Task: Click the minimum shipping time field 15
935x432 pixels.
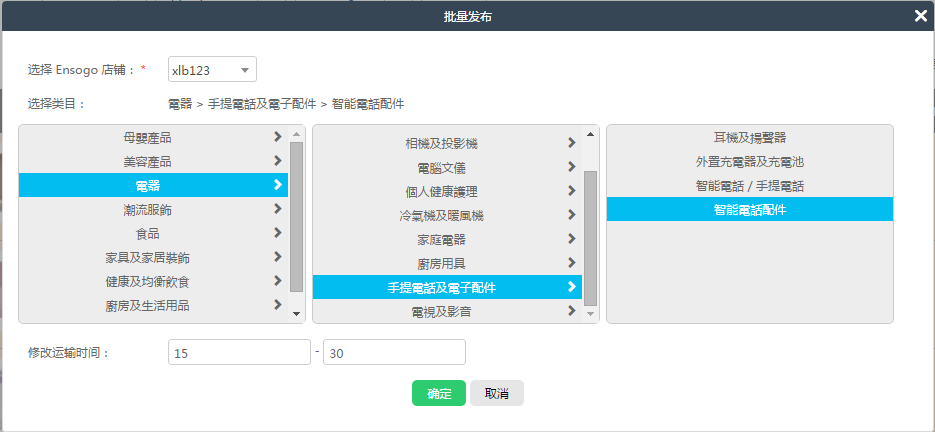Action: coord(239,353)
